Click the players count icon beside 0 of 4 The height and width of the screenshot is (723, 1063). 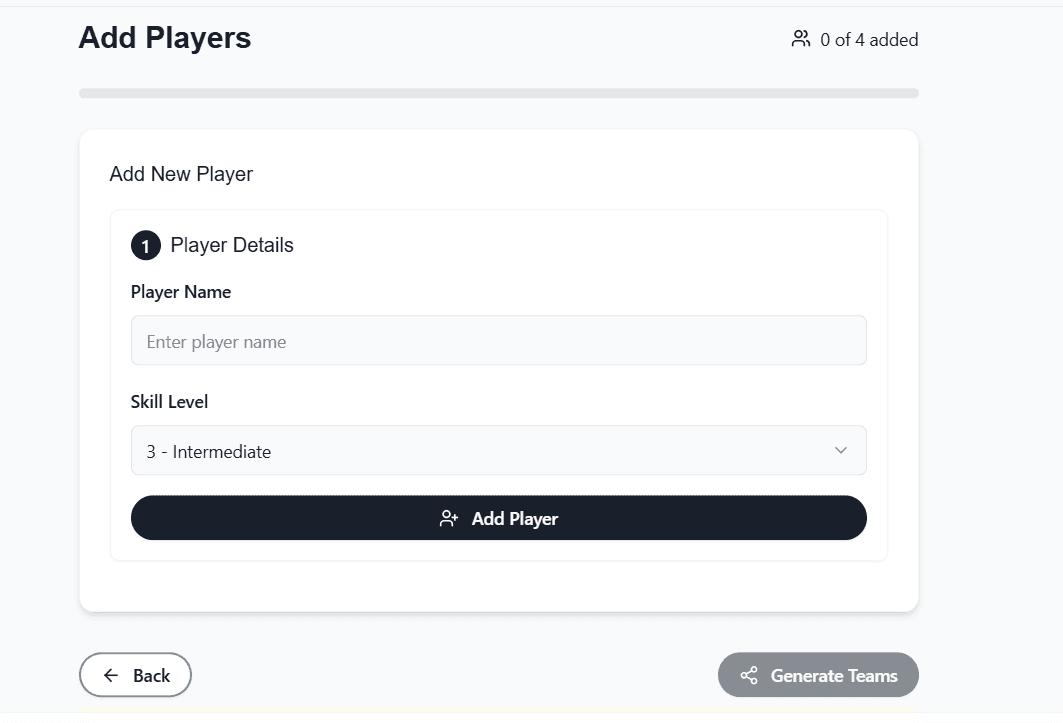pyautogui.click(x=800, y=39)
